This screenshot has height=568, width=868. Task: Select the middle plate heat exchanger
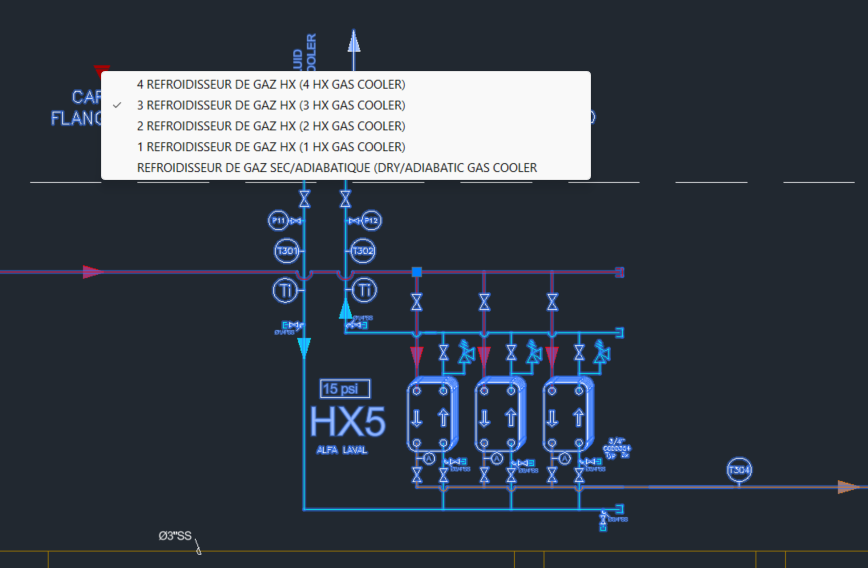pos(500,414)
